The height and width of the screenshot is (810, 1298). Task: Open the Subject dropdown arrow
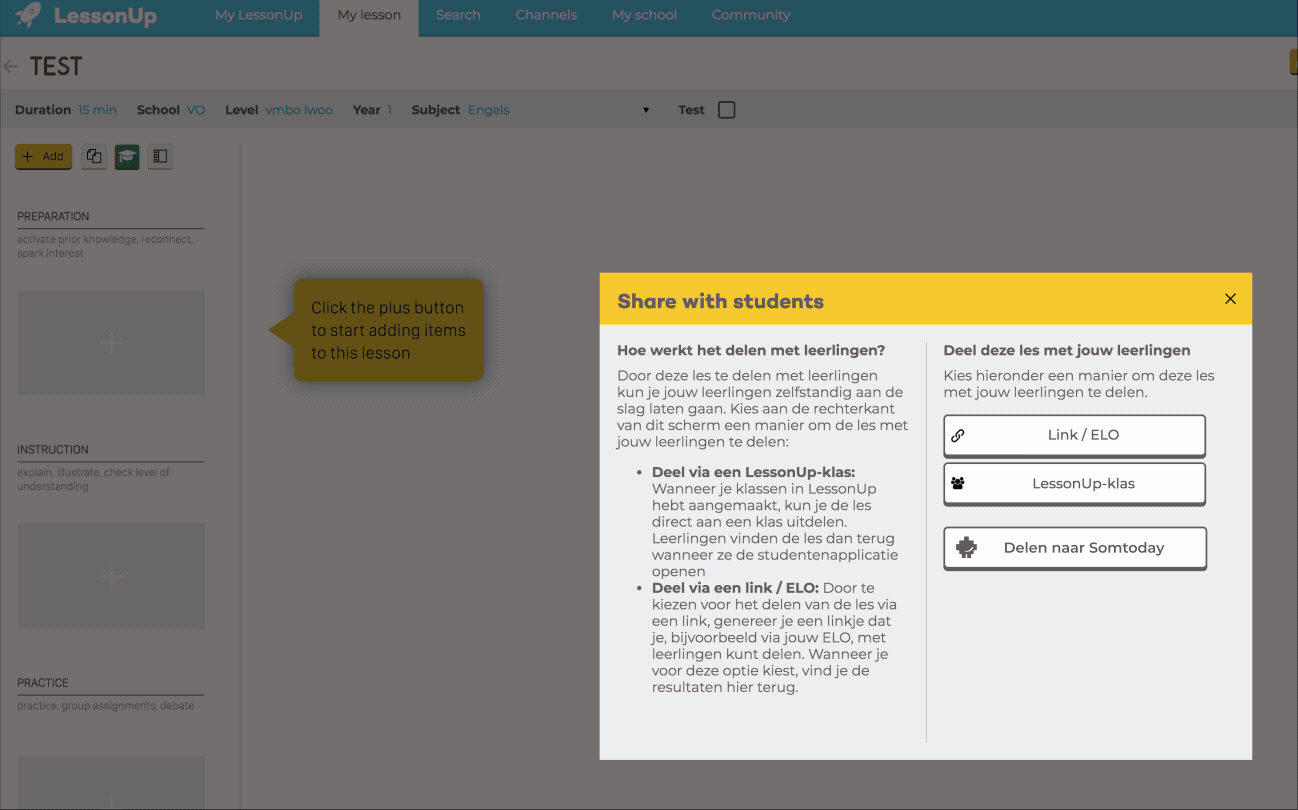(x=646, y=110)
